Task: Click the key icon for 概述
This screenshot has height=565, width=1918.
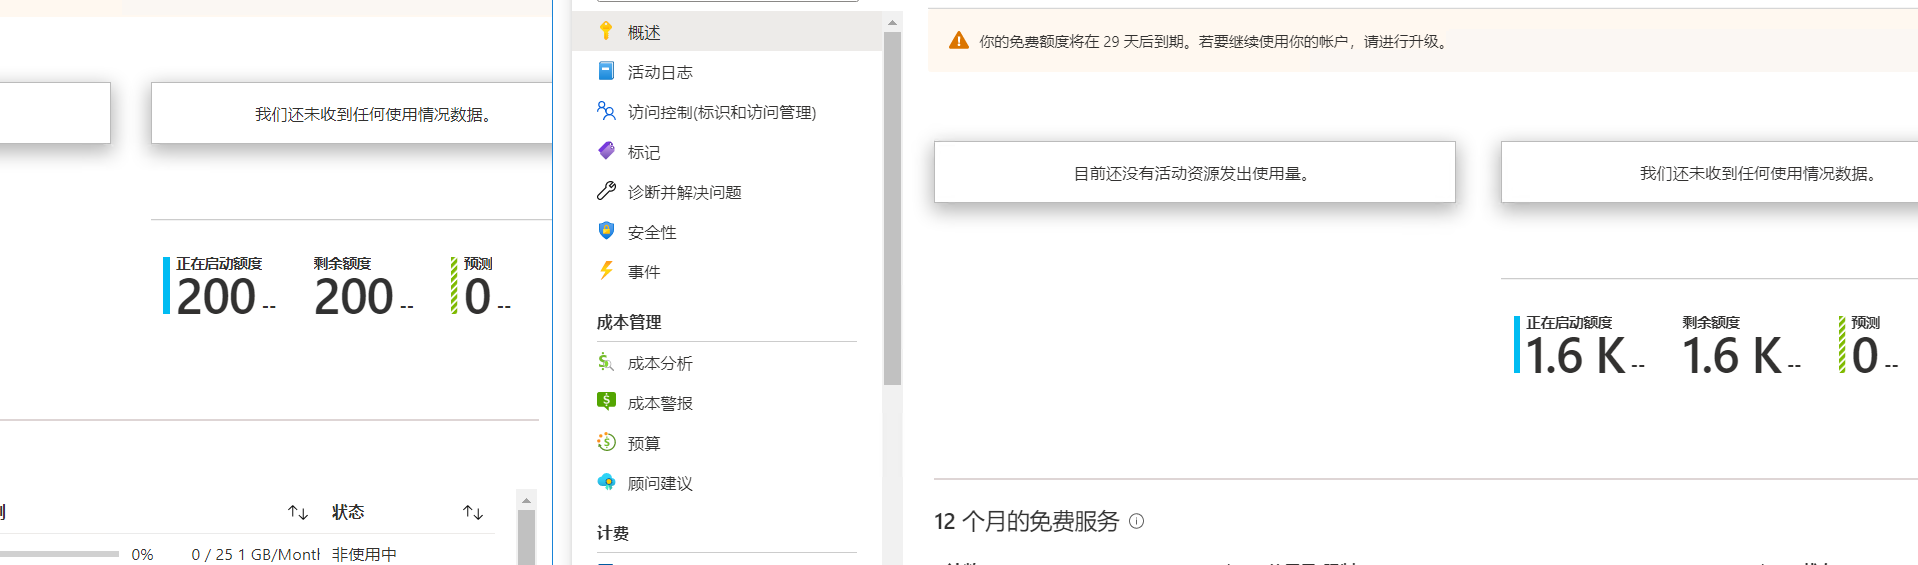Action: point(606,31)
